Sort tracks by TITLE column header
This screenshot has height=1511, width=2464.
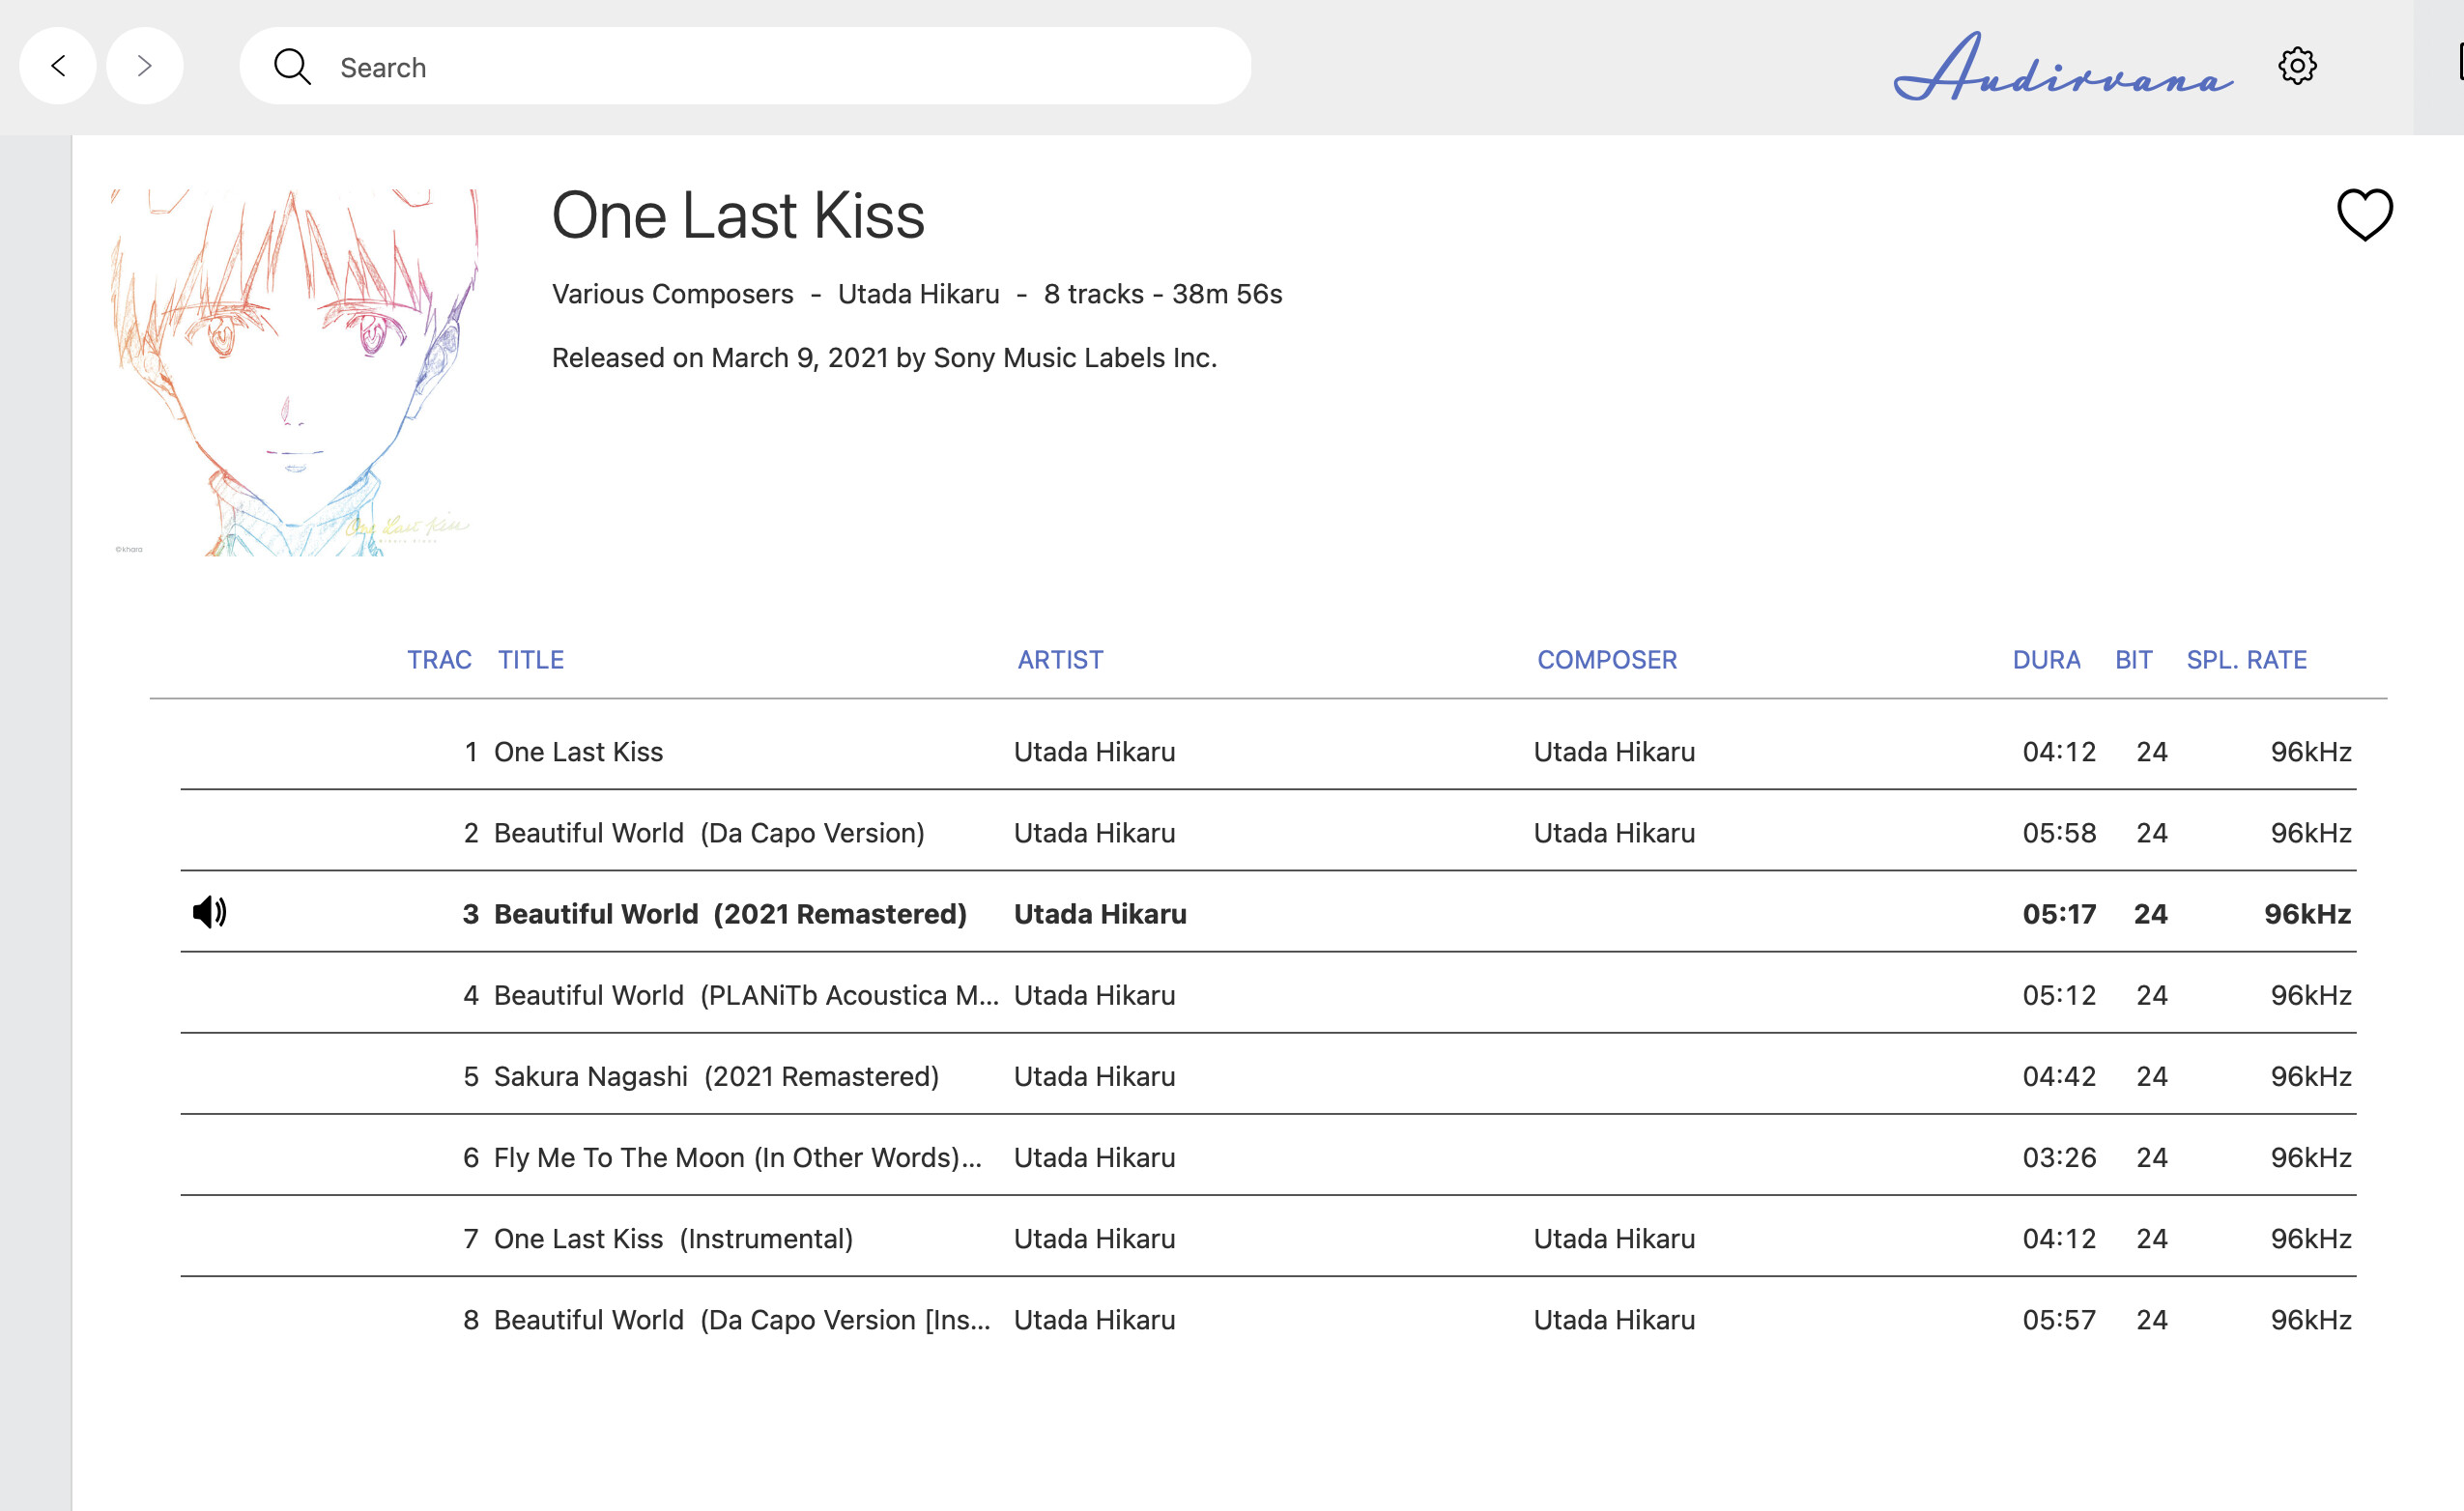(531, 660)
